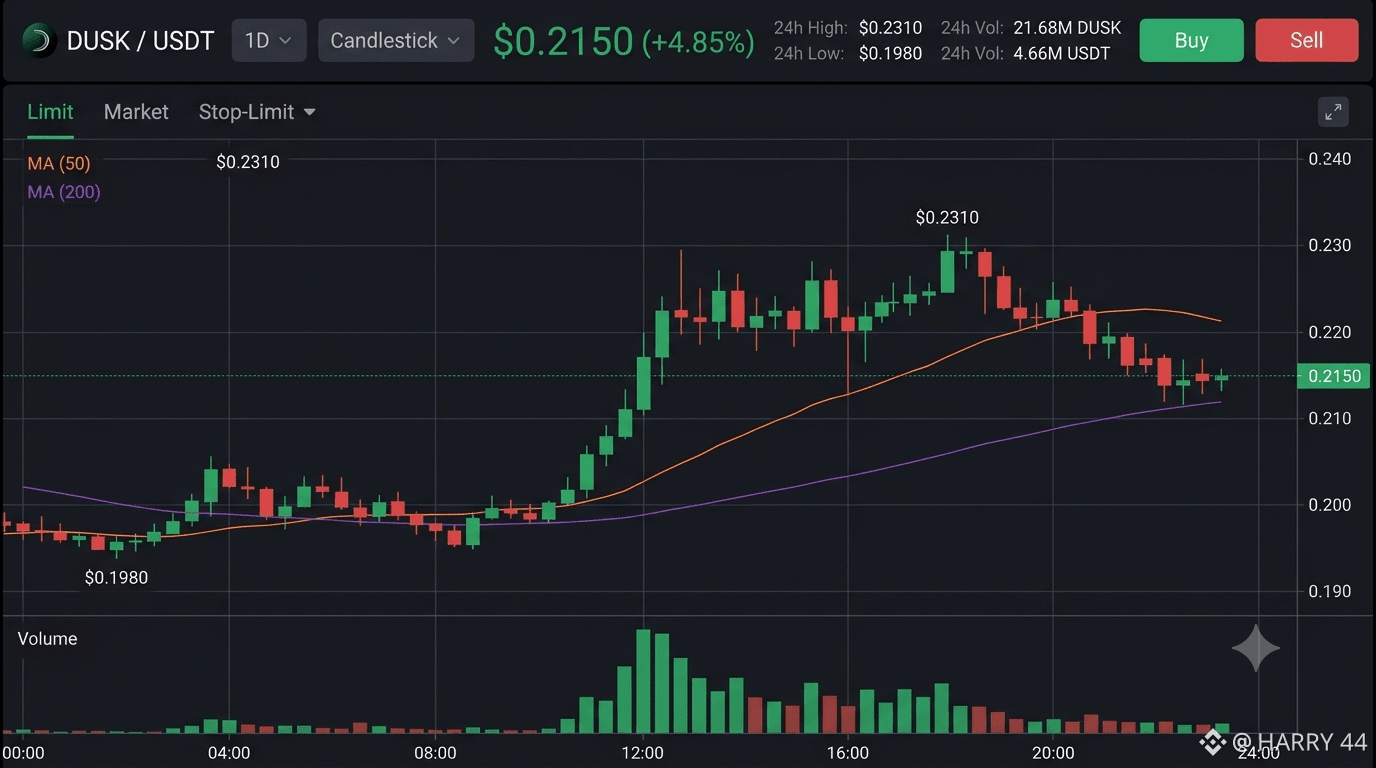Click the 00:00 time axis label
1376x768 pixels.
[23, 752]
